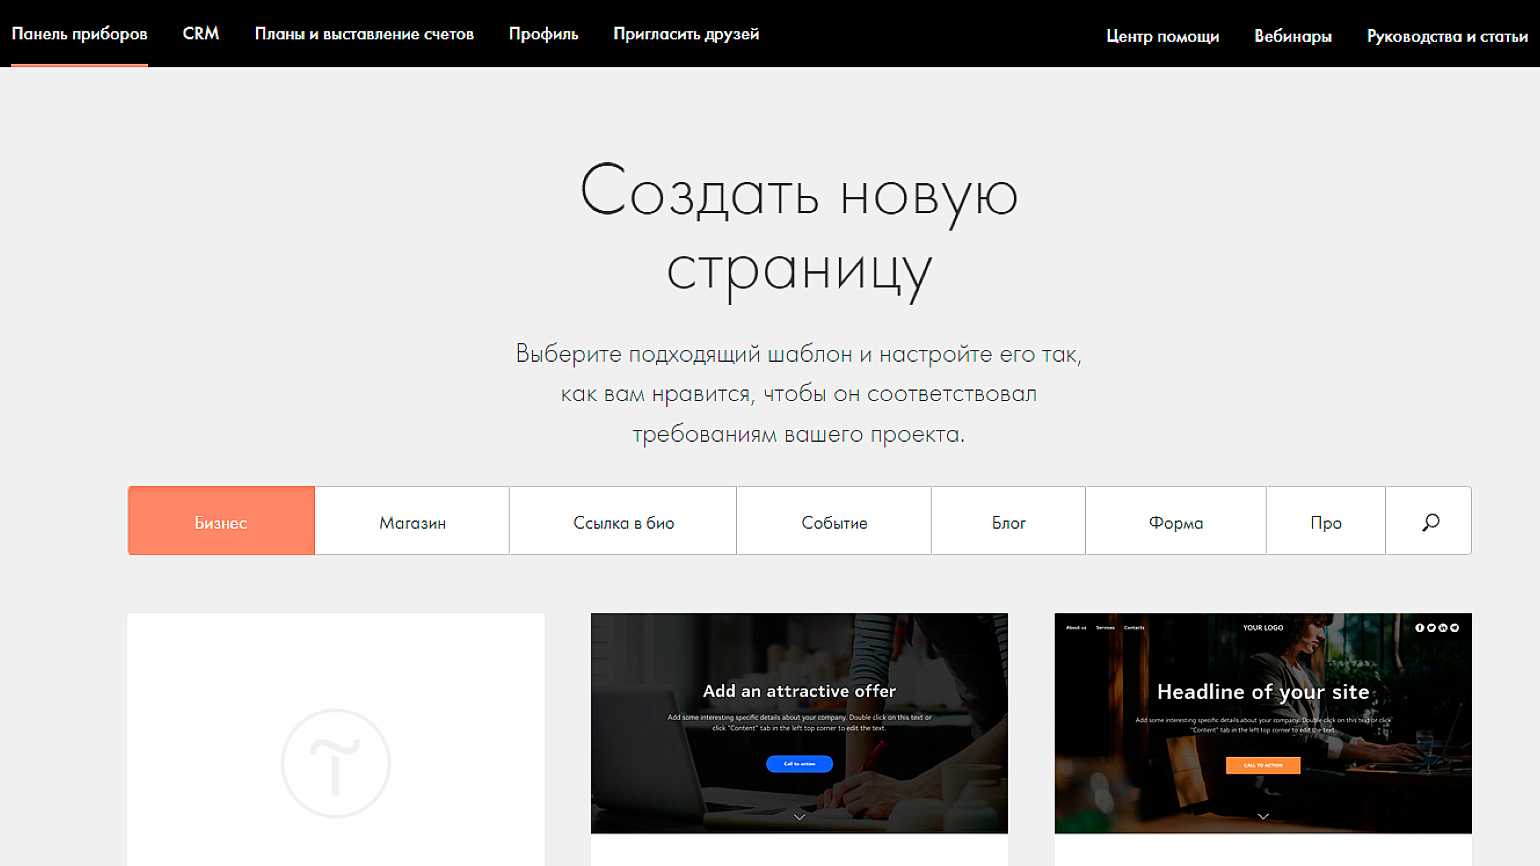1540x866 pixels.
Task: Open the Профиль page
Action: point(543,34)
